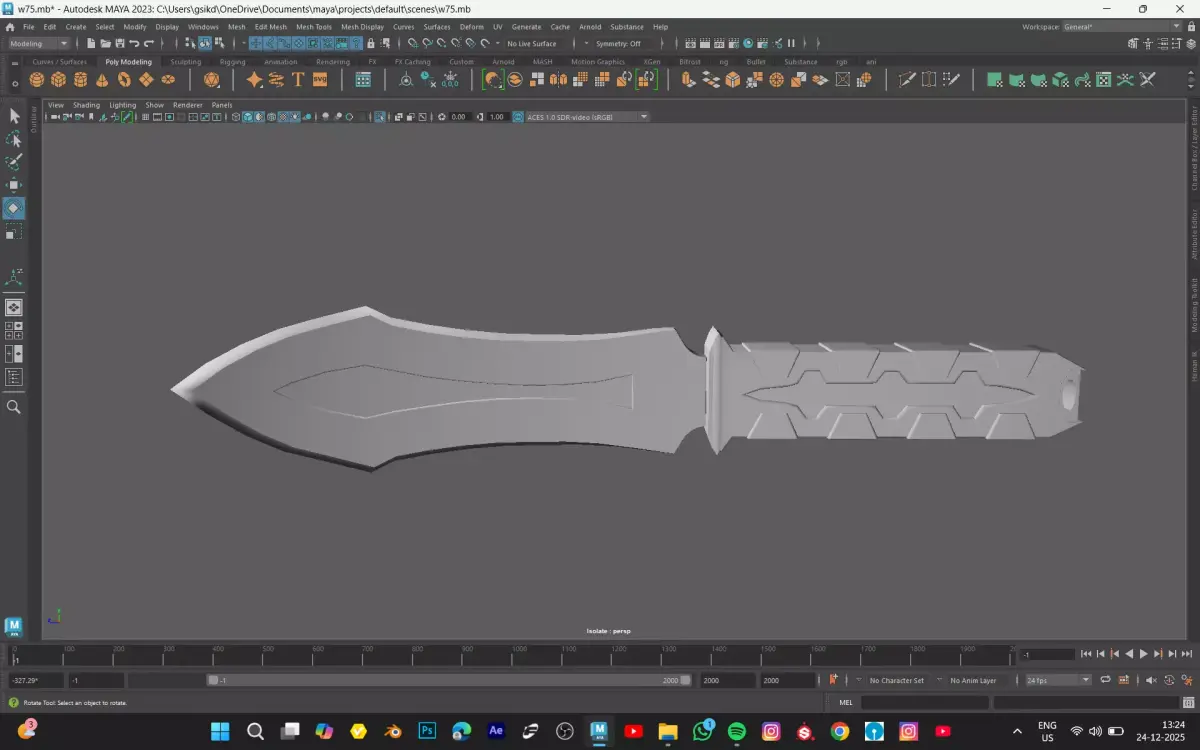Screen dimensions: 1200x750
Task: Toggle Isolate Select in viewport toolbar
Action: (380, 117)
